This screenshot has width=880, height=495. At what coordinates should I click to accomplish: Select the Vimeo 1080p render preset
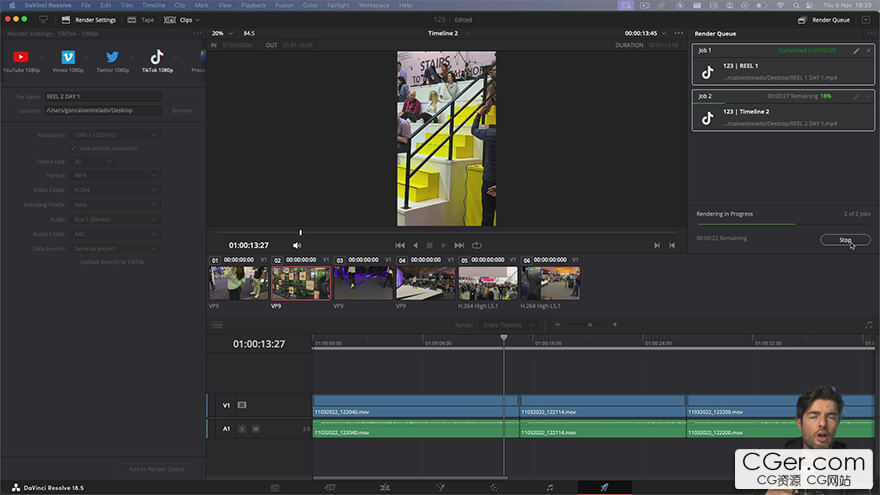tap(68, 61)
